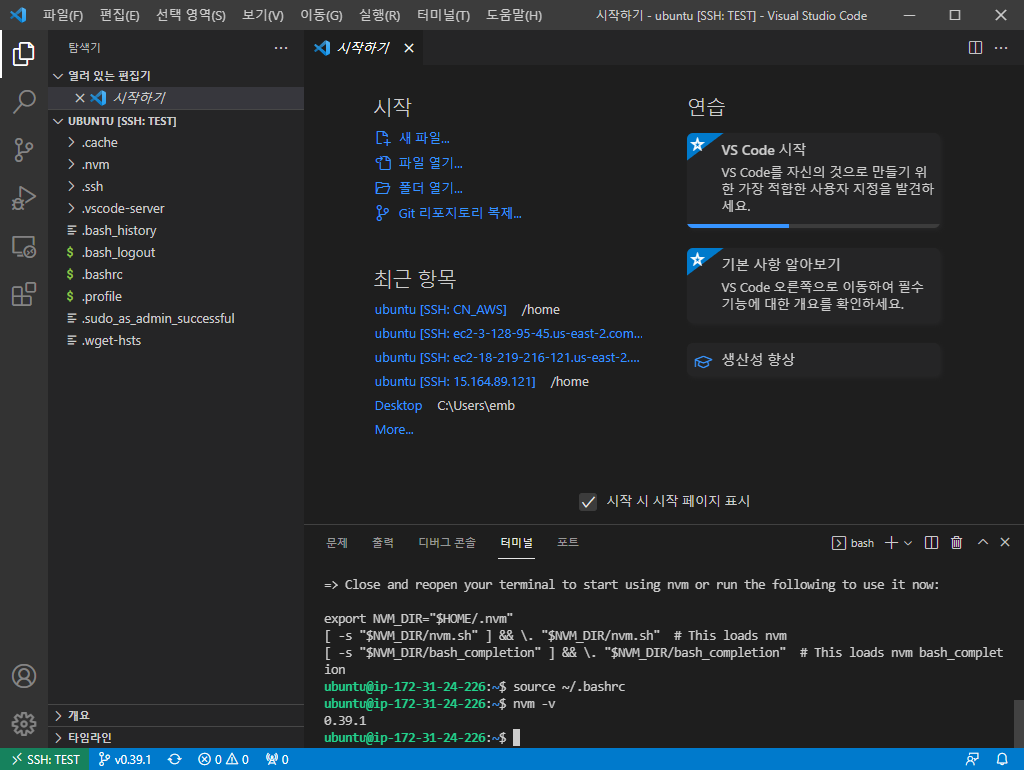Click the 폴더 열기... link
Screen dimensions: 1024x770
[419, 188]
